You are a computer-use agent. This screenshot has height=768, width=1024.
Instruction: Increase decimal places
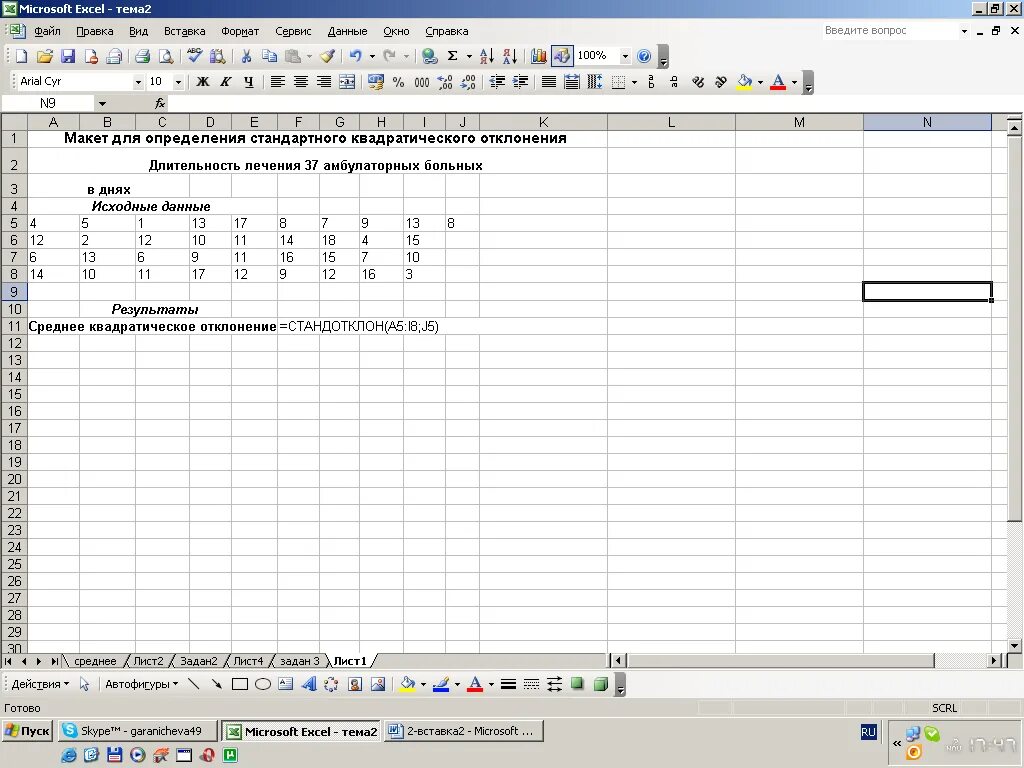pos(445,82)
